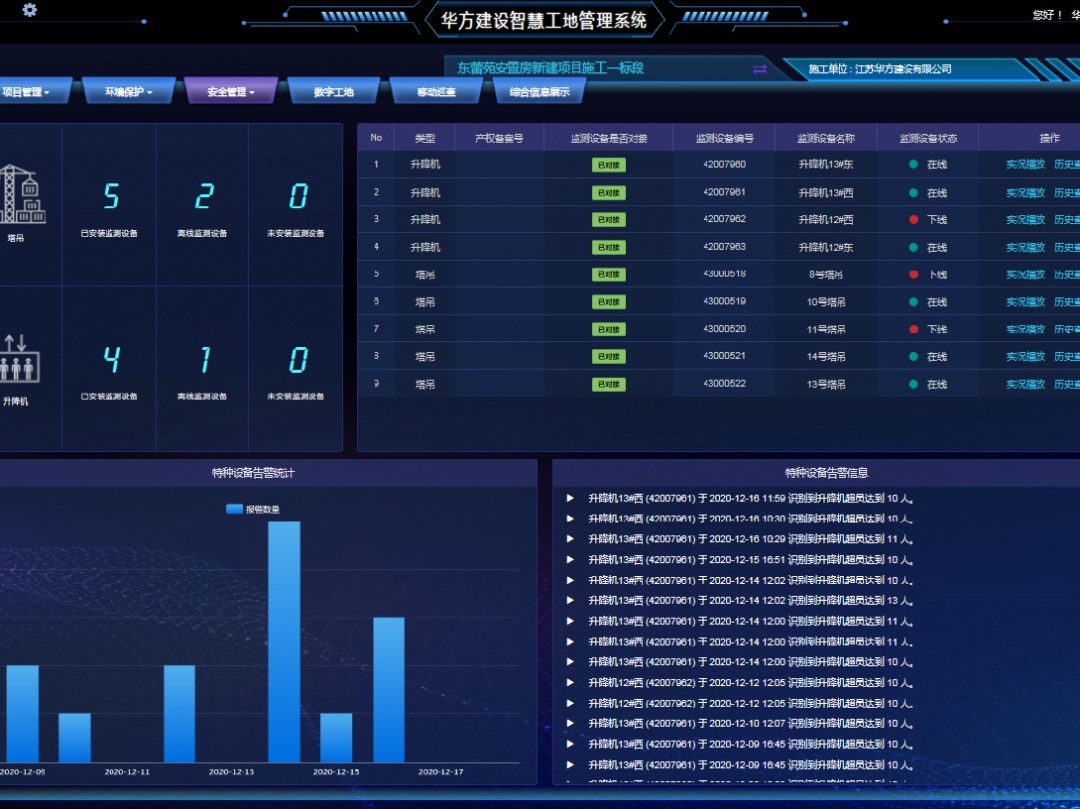
Task: Click 实况播放 link for device 42007960
Action: 1025,165
